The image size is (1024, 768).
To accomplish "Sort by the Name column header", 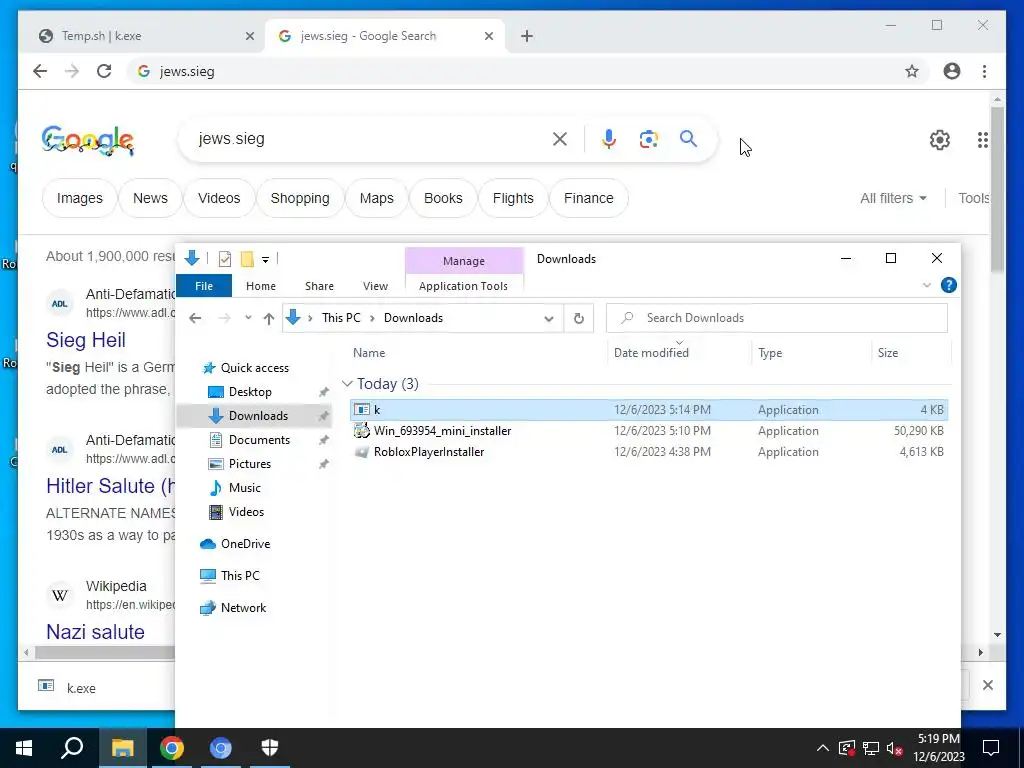I will pos(369,353).
